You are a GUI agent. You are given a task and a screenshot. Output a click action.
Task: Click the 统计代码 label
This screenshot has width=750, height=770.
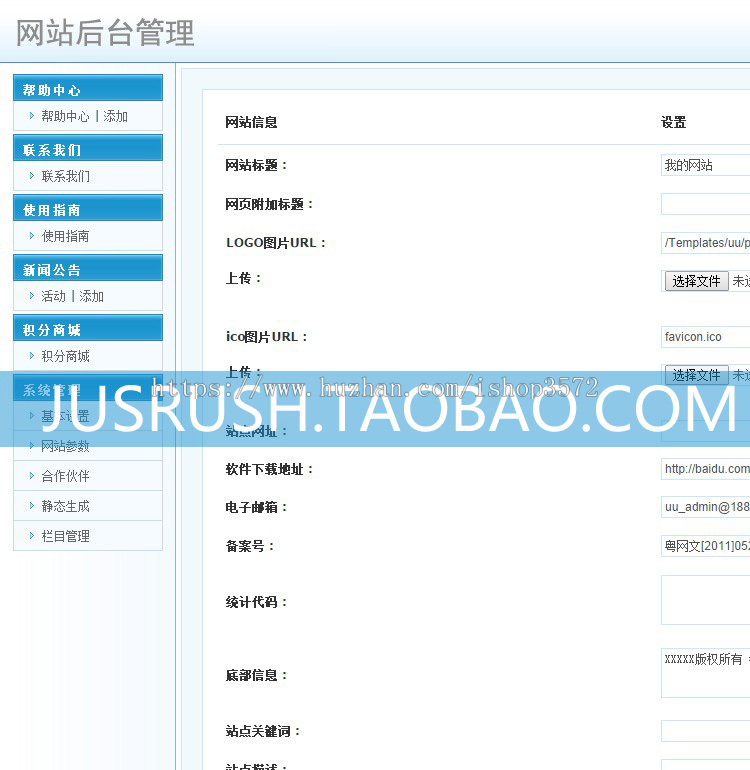(x=256, y=602)
